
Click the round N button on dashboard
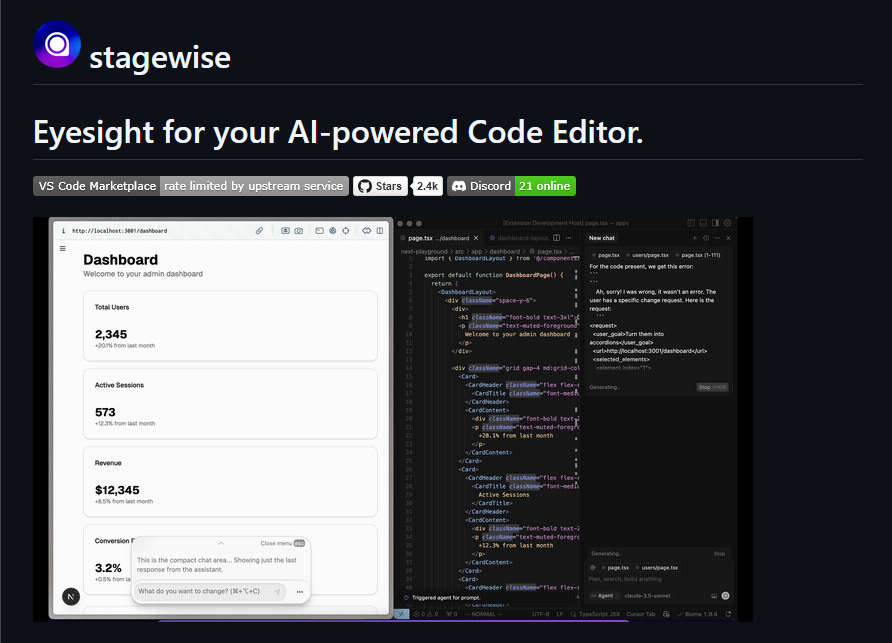coord(71,596)
